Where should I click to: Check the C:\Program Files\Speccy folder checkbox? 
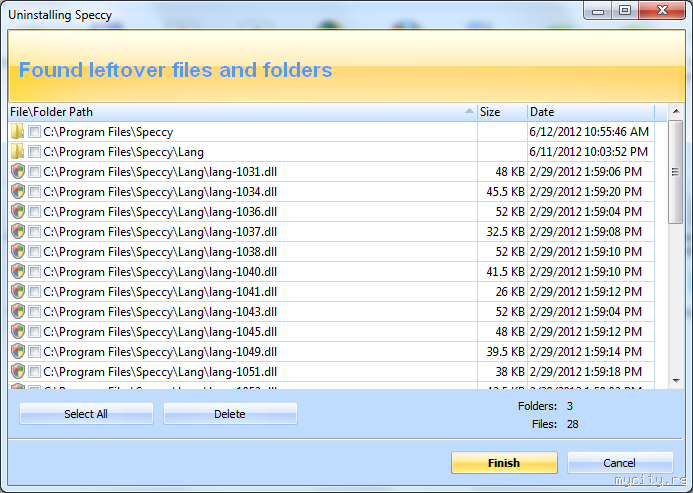(x=34, y=132)
